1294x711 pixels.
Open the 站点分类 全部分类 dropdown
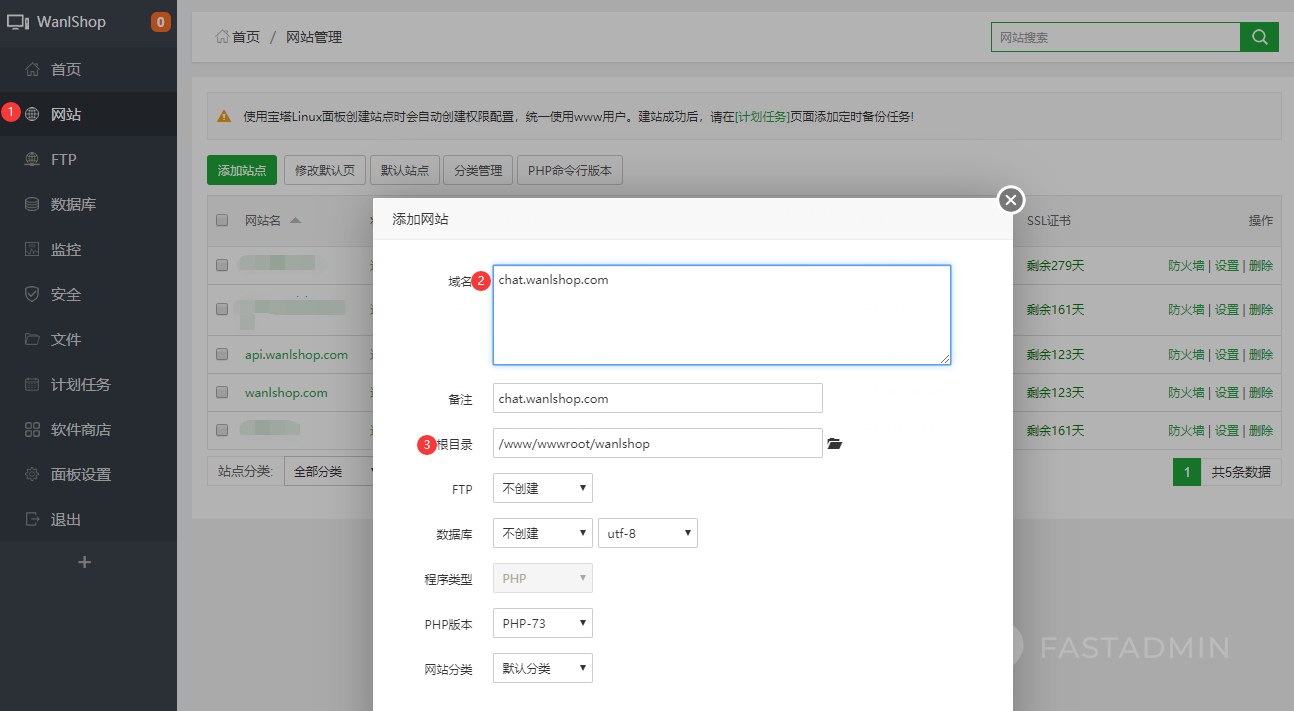(x=330, y=471)
